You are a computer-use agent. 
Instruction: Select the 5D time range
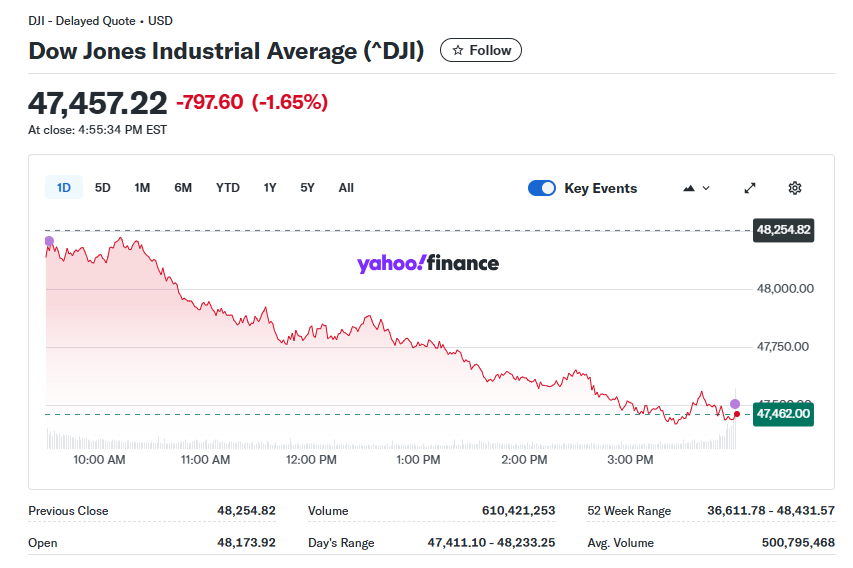[x=103, y=188]
